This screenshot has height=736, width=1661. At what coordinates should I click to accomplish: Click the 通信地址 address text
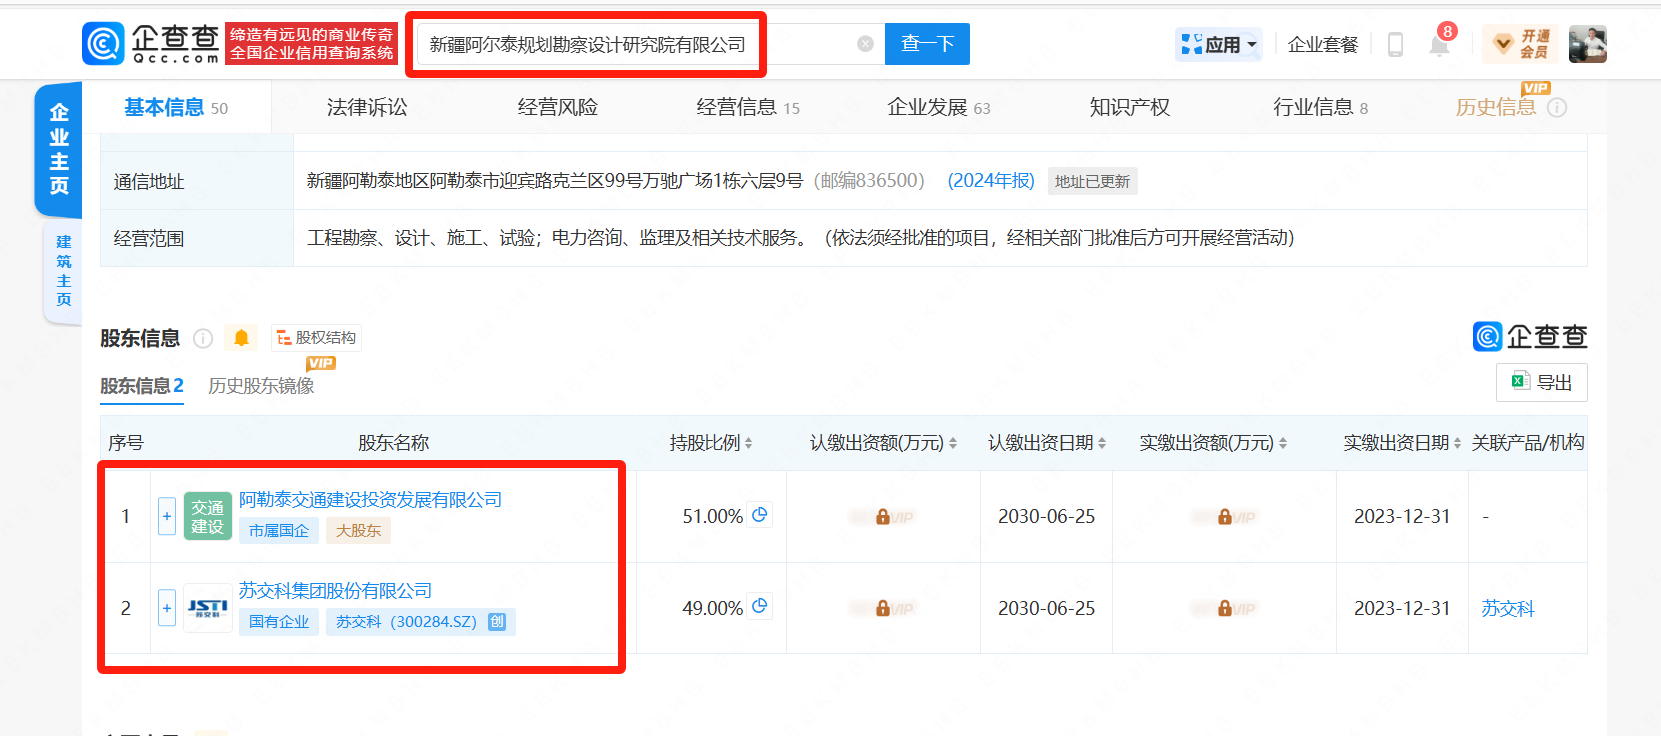tap(554, 181)
